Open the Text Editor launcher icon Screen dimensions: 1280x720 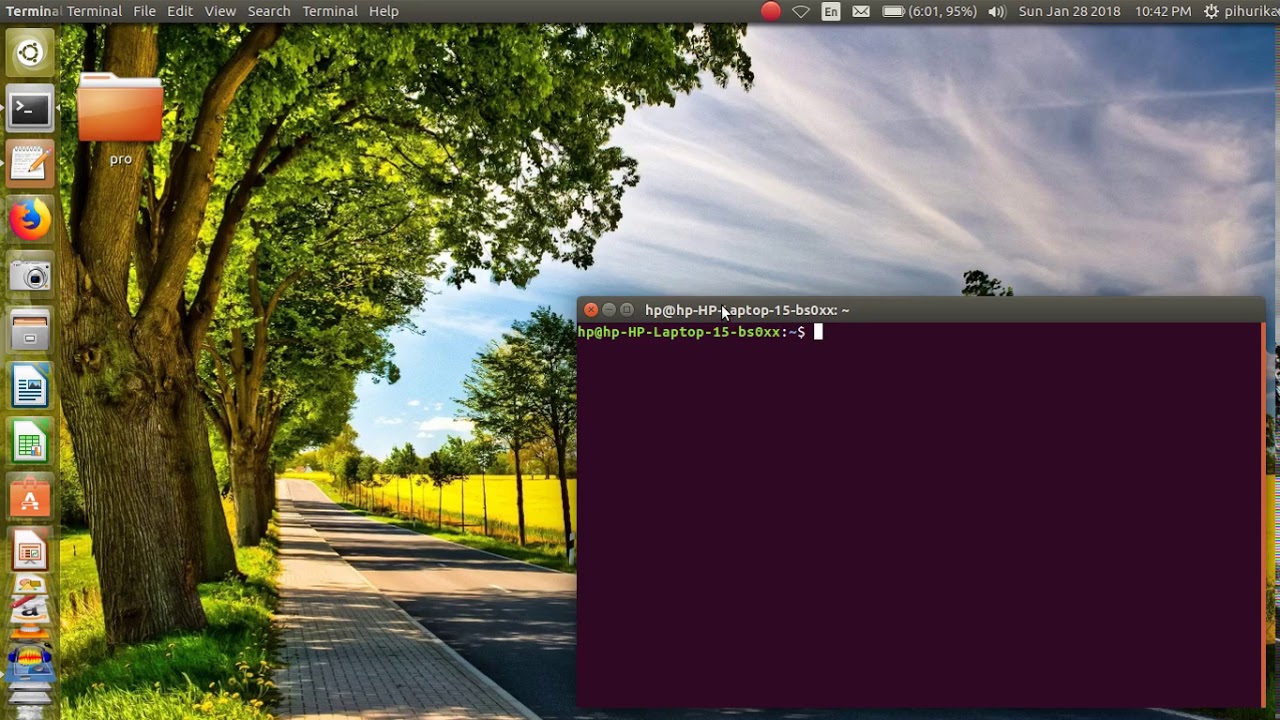point(30,163)
